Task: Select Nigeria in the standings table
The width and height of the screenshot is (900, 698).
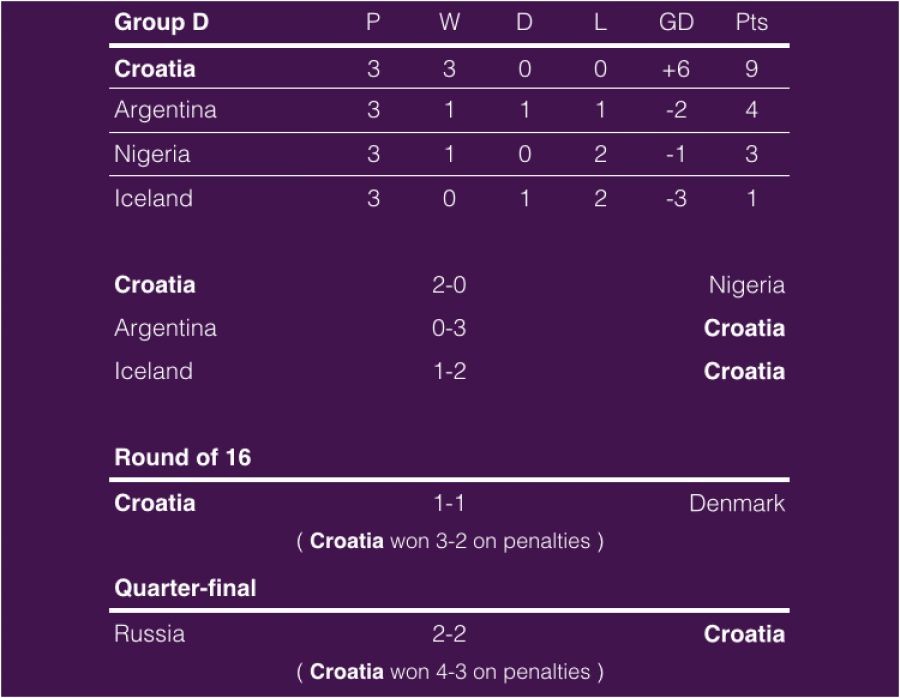Action: click(152, 154)
